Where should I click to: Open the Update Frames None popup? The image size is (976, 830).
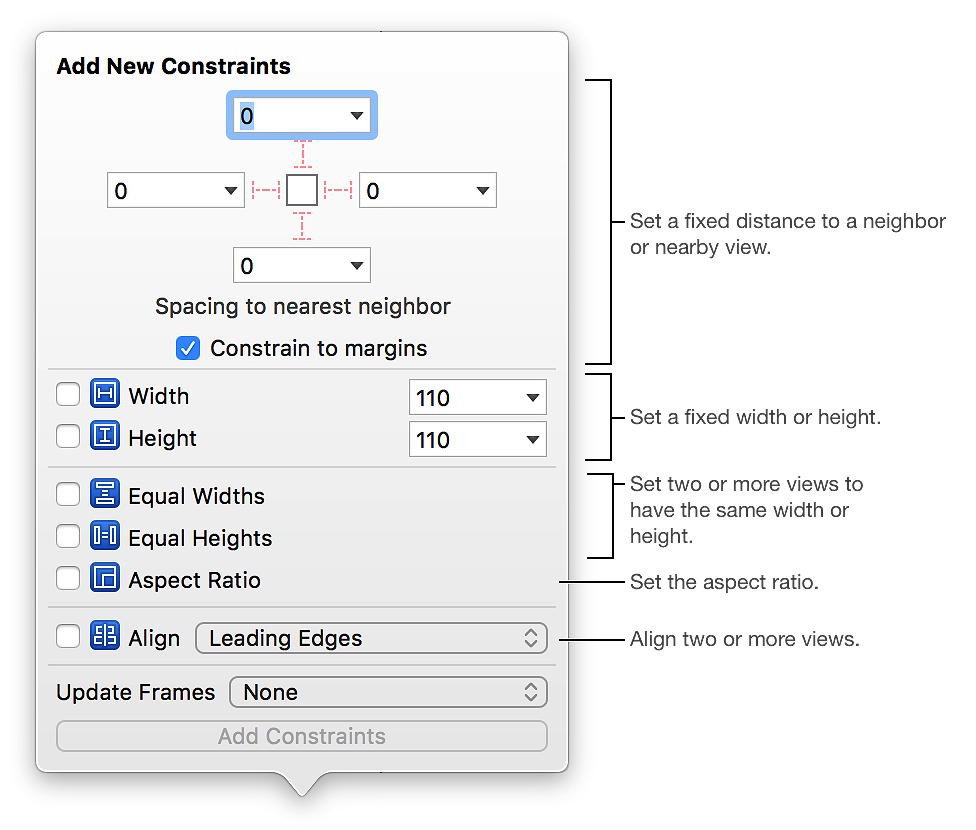pyautogui.click(x=388, y=692)
